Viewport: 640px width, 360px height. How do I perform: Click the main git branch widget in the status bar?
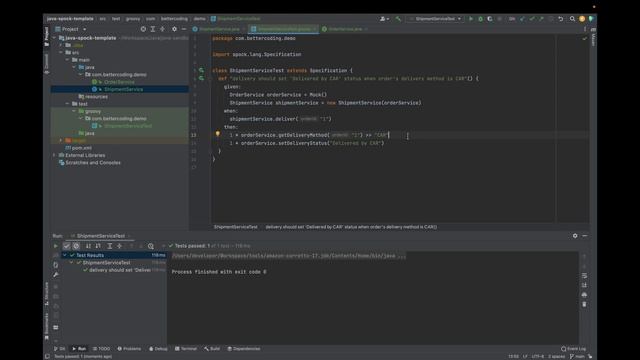(578, 356)
